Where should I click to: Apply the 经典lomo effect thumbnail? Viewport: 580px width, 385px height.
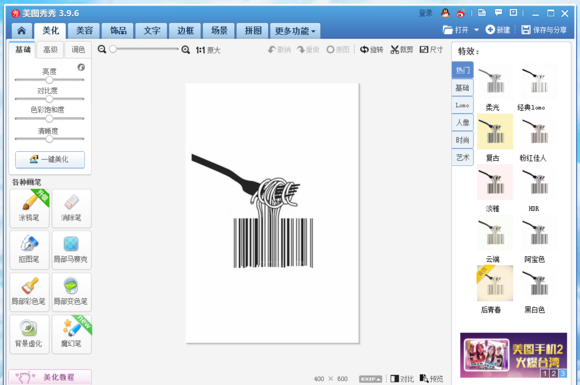(x=538, y=81)
